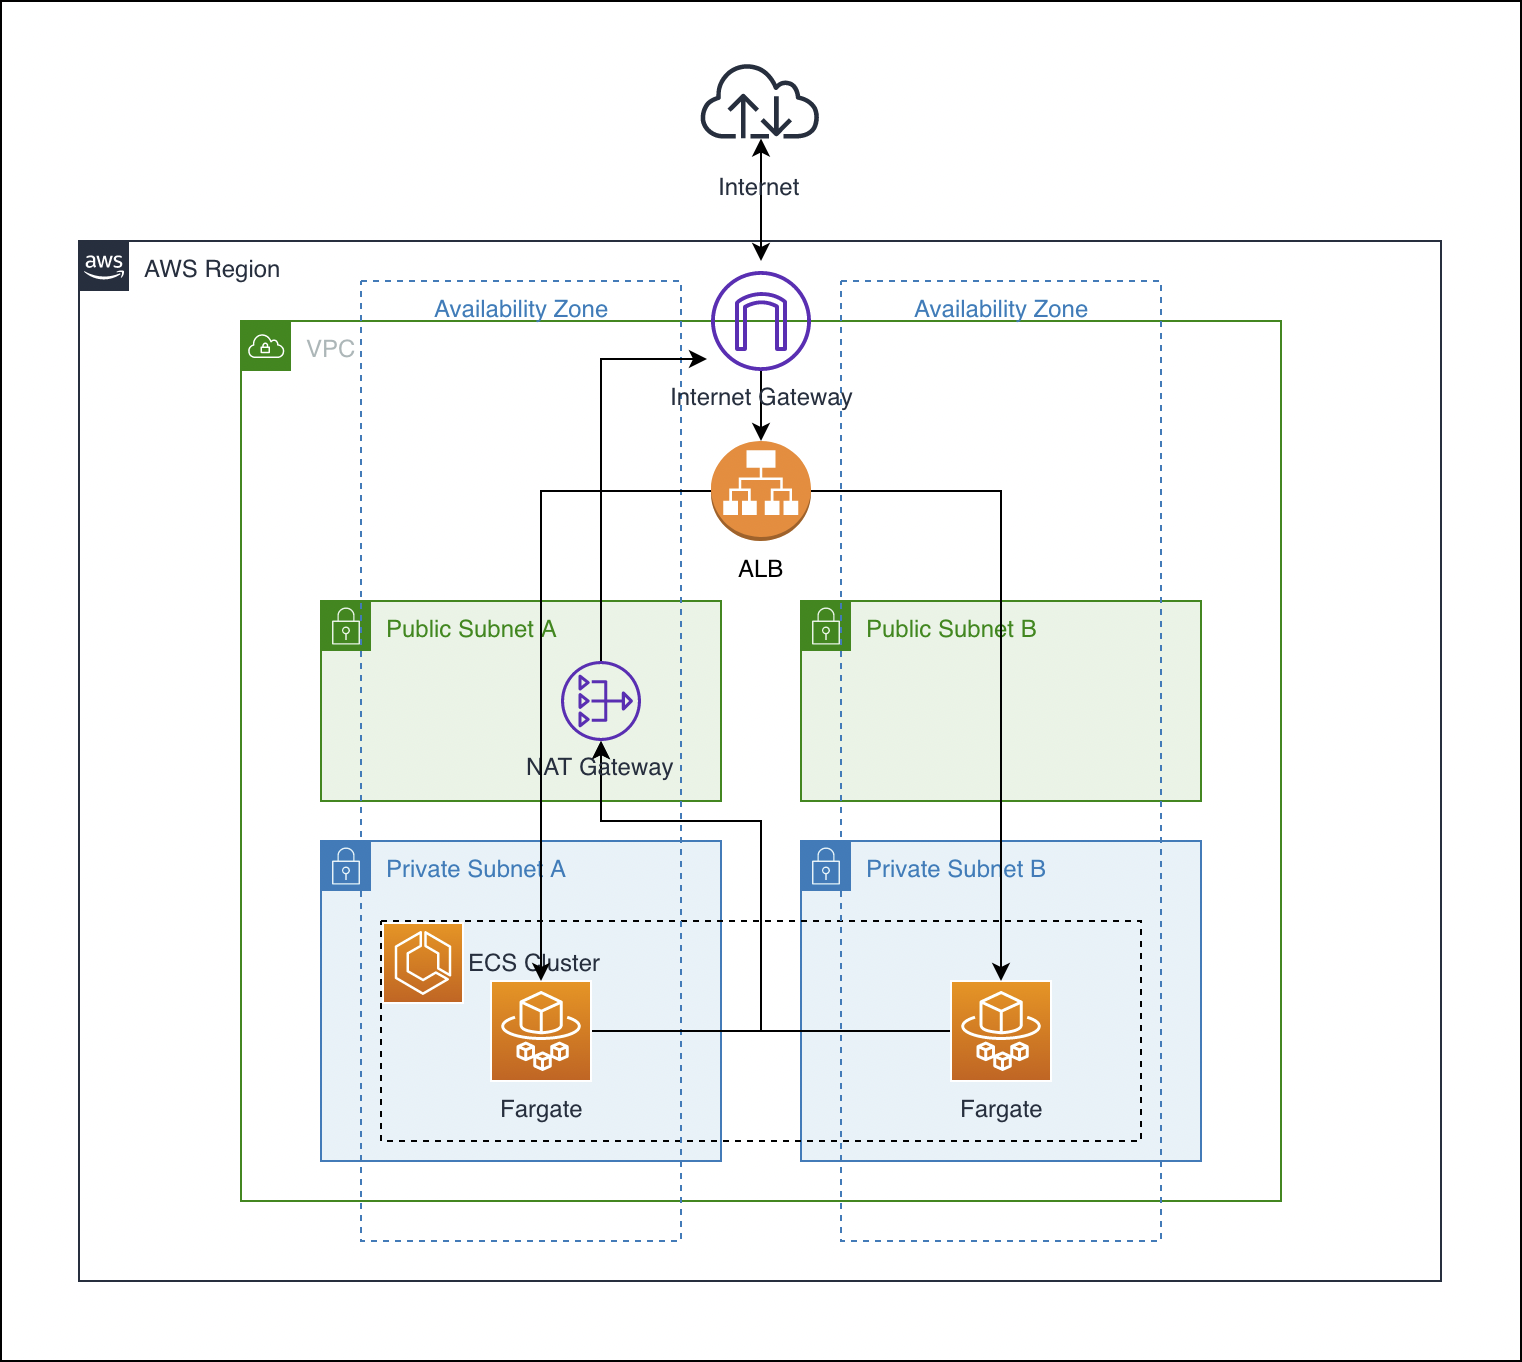Click the Private Subnet B lock icon
Screen dimensions: 1522x1362
(x=826, y=867)
